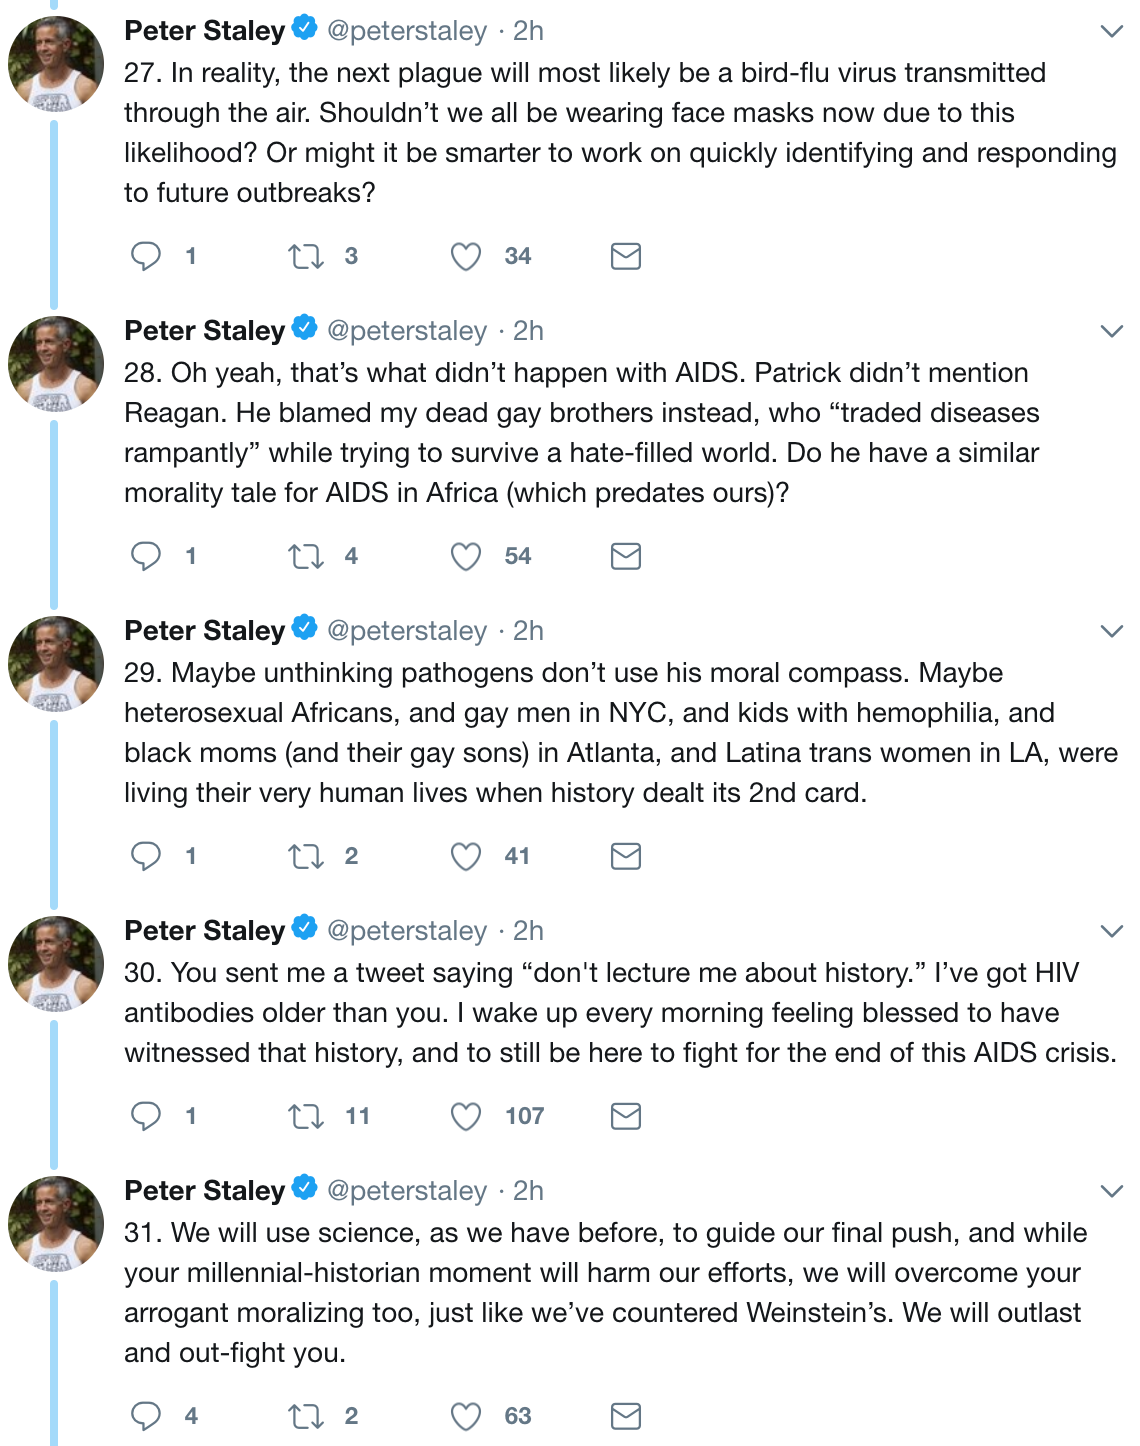Share tweet 27 by direct message envelope
Image resolution: width=1140 pixels, height=1446 pixels.
(626, 256)
